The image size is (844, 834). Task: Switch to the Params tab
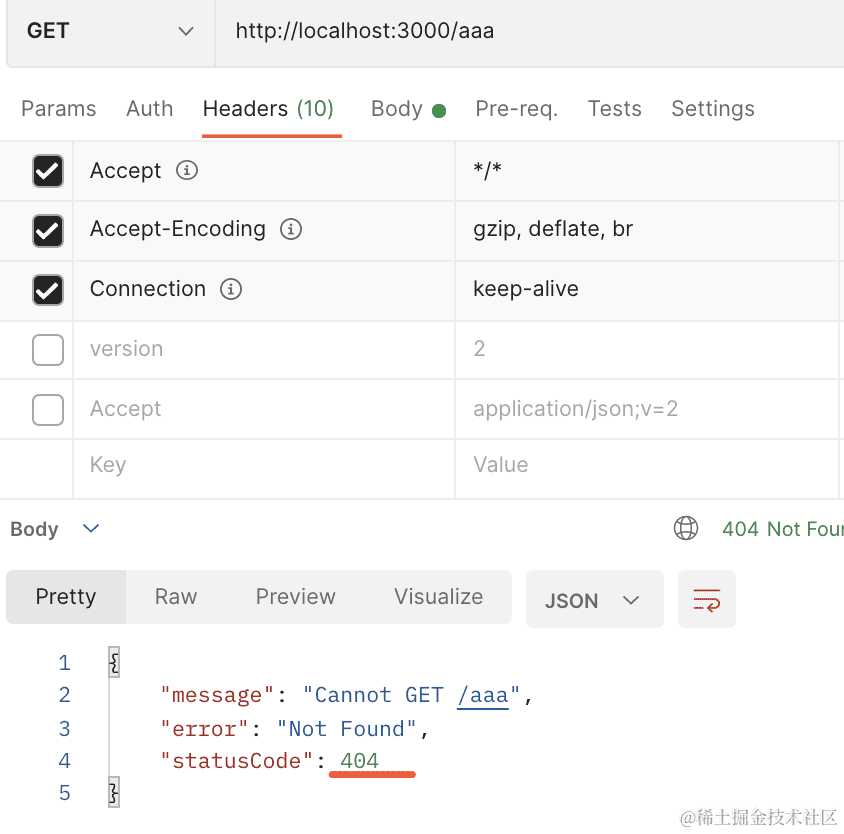pyautogui.click(x=59, y=109)
